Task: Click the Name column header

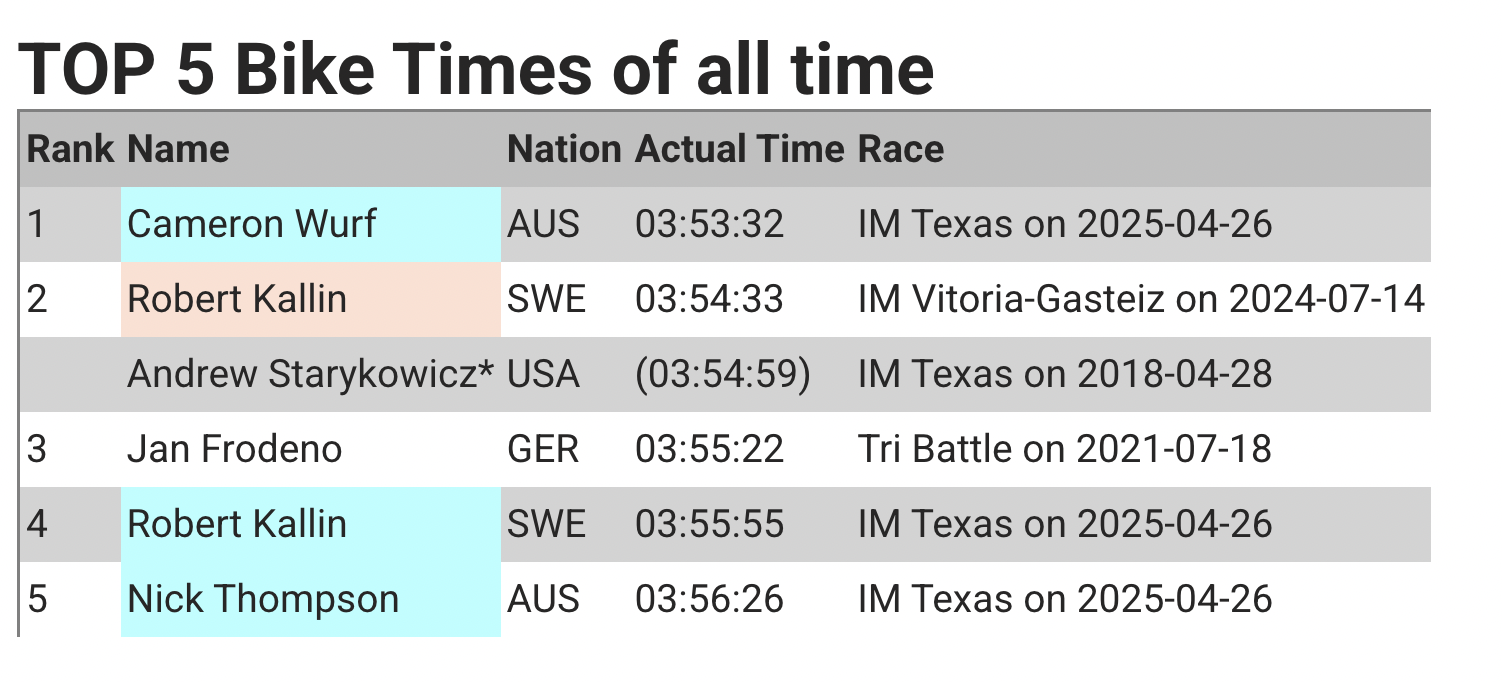Action: coord(178,149)
